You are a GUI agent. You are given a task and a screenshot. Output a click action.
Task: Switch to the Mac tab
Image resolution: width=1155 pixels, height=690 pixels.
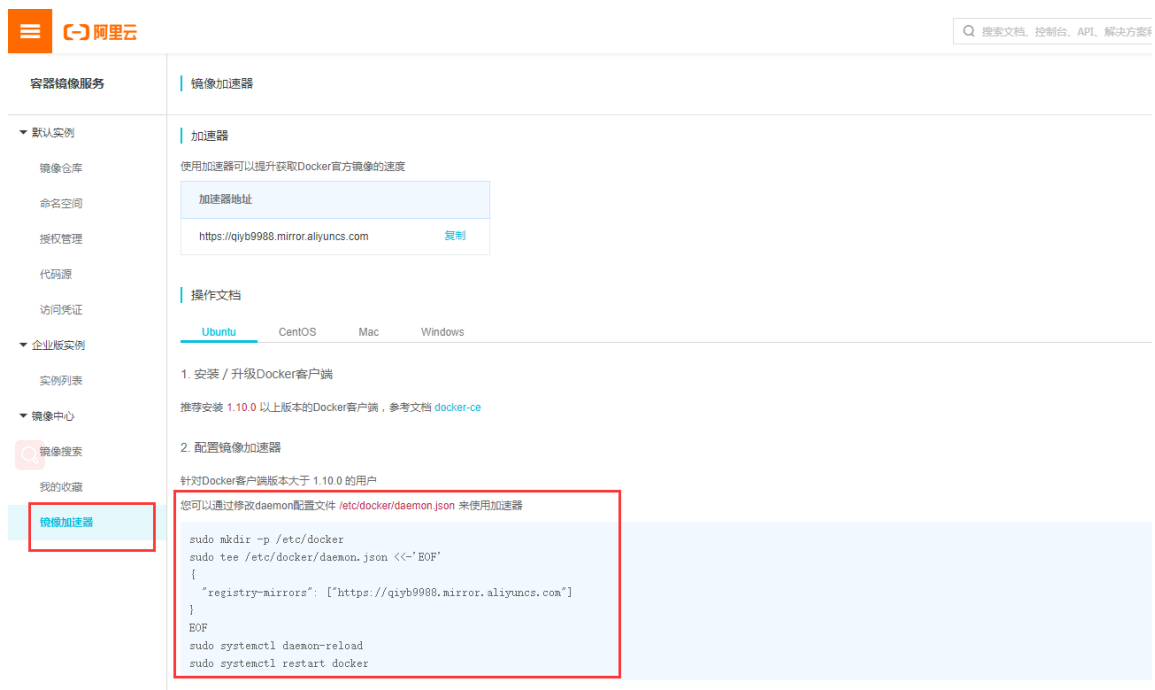[368, 332]
